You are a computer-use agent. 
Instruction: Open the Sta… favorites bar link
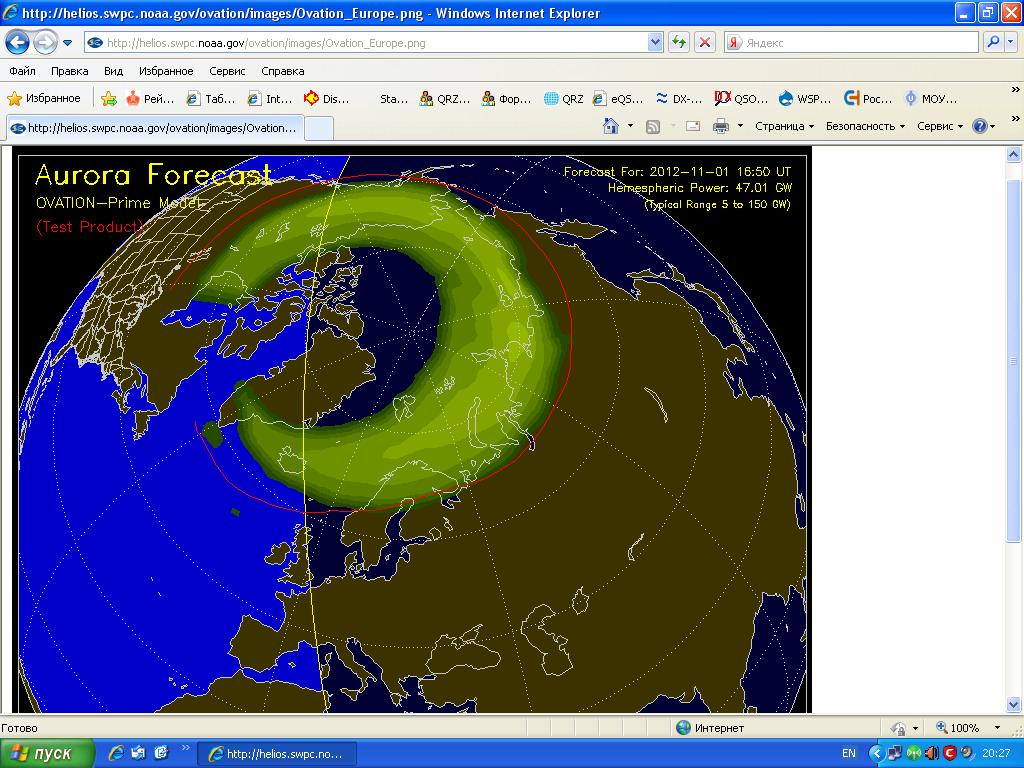pyautogui.click(x=393, y=99)
